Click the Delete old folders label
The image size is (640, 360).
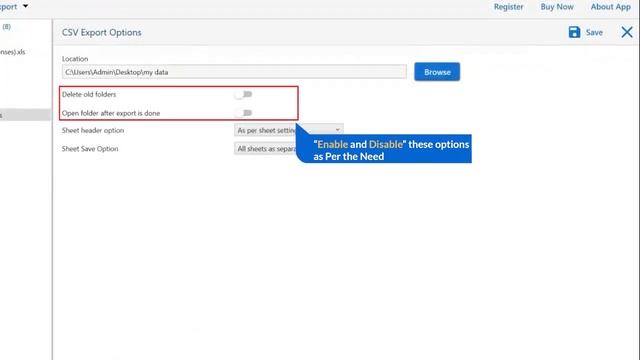tap(89, 94)
